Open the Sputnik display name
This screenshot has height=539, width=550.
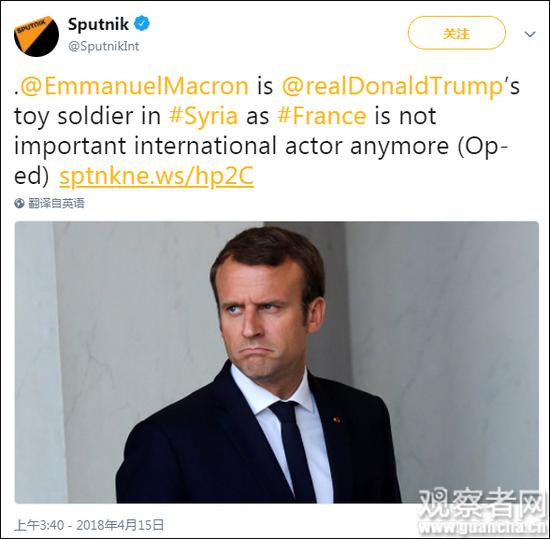pos(98,24)
